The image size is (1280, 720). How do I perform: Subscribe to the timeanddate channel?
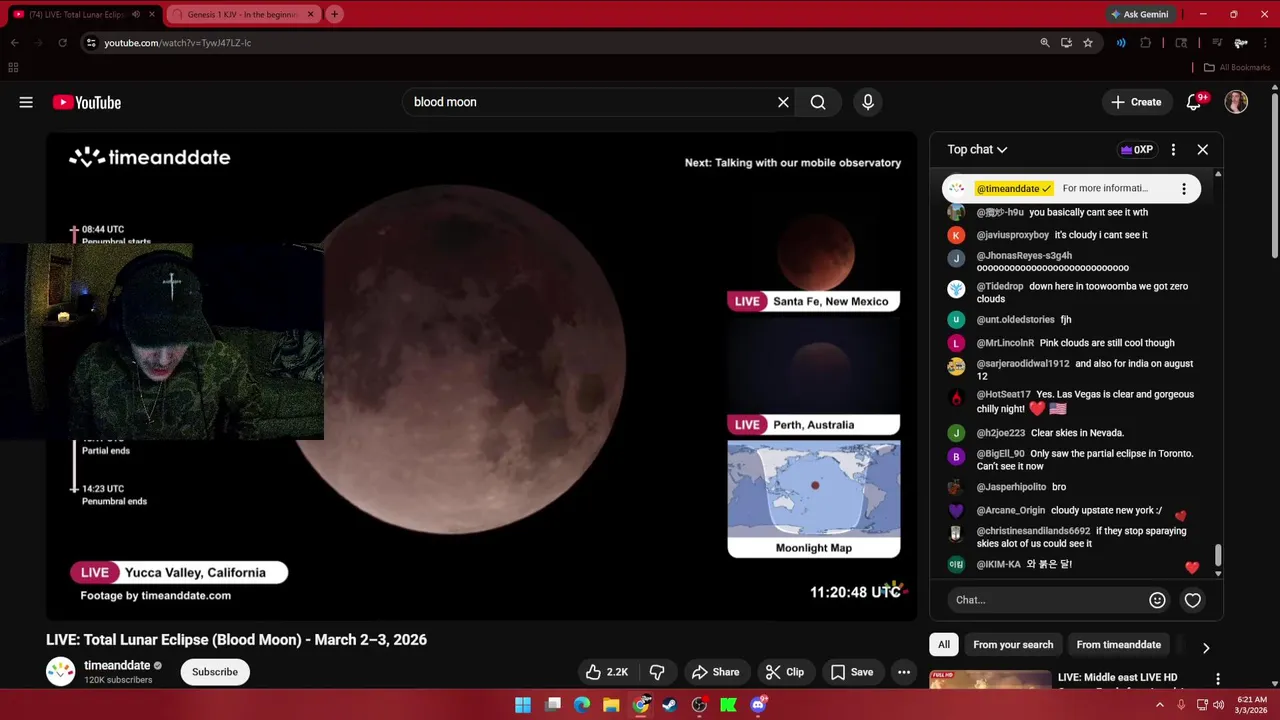(215, 672)
